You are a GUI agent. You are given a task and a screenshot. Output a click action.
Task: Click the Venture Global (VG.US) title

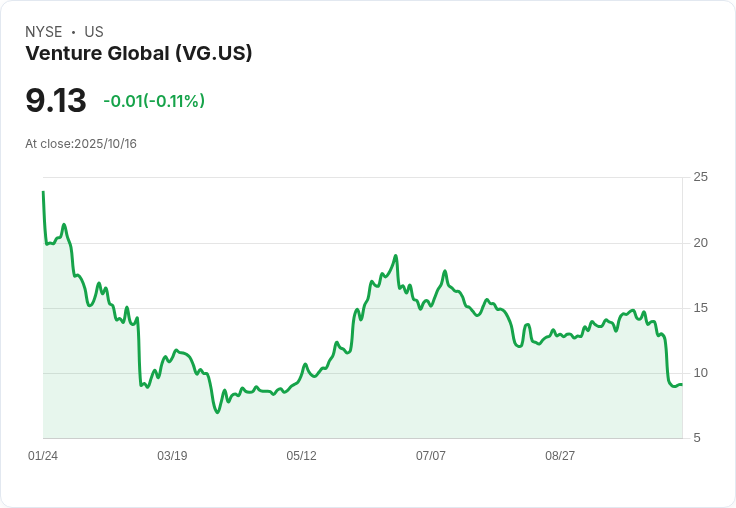point(139,53)
